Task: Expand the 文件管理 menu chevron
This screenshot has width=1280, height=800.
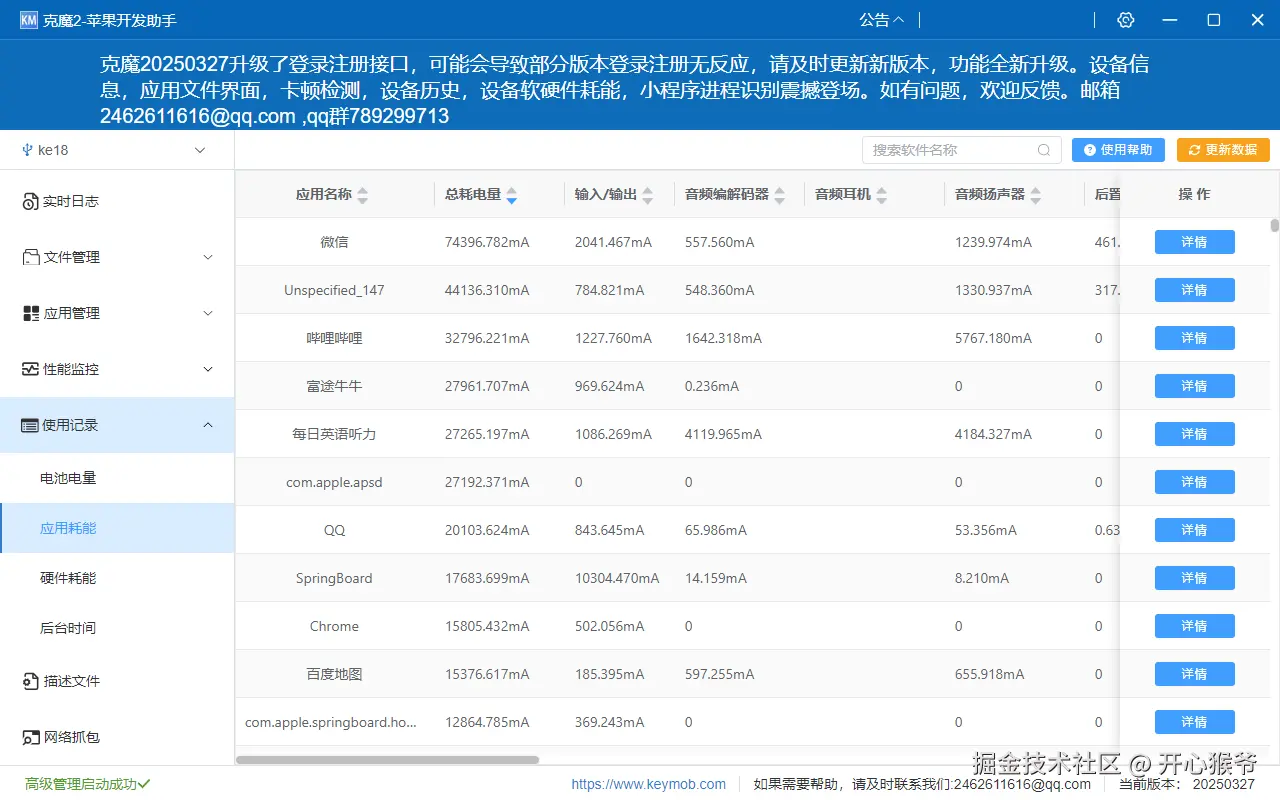Action: (x=208, y=257)
